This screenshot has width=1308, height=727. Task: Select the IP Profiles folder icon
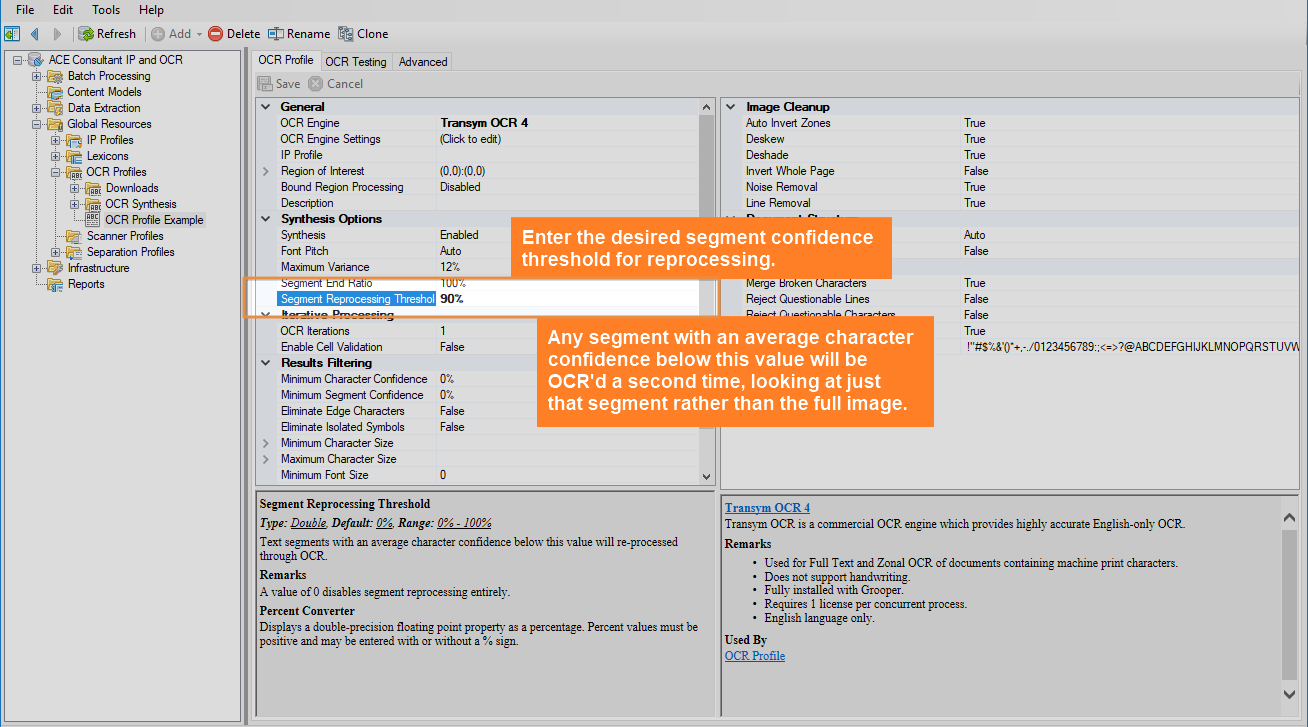[x=74, y=140]
